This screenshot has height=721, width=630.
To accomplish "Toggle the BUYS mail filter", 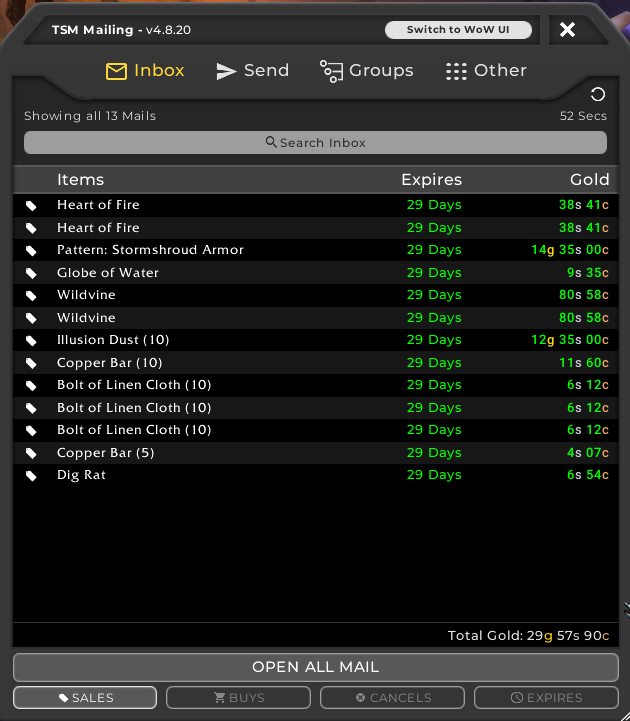I will [x=238, y=698].
